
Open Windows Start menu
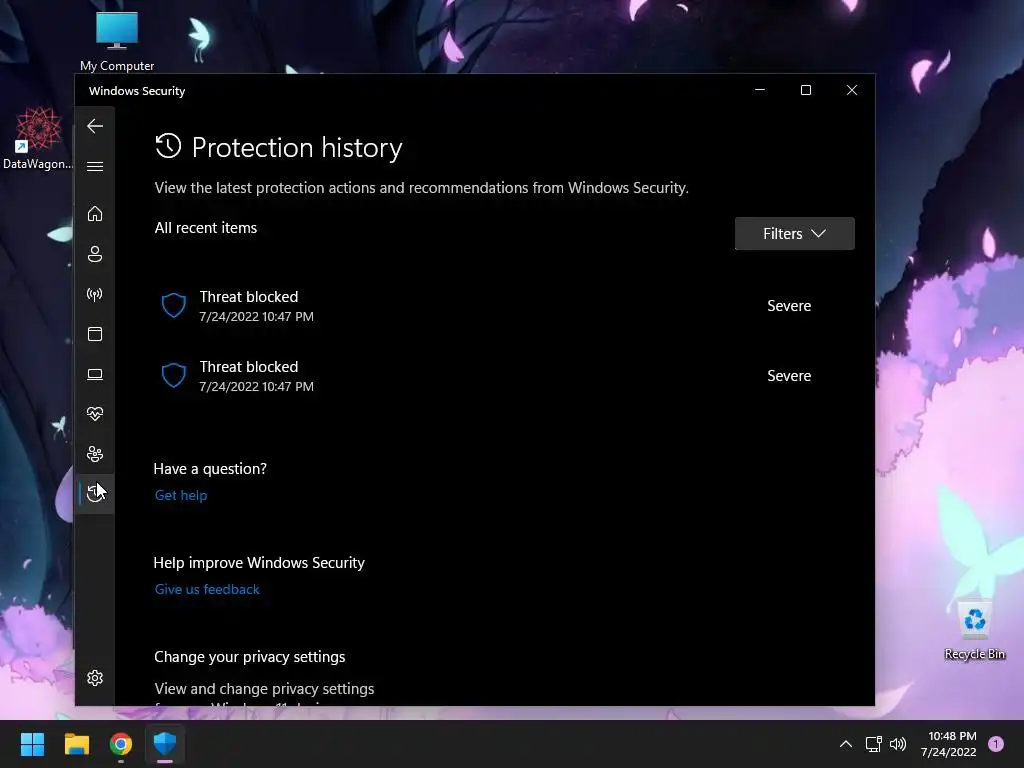(32, 744)
